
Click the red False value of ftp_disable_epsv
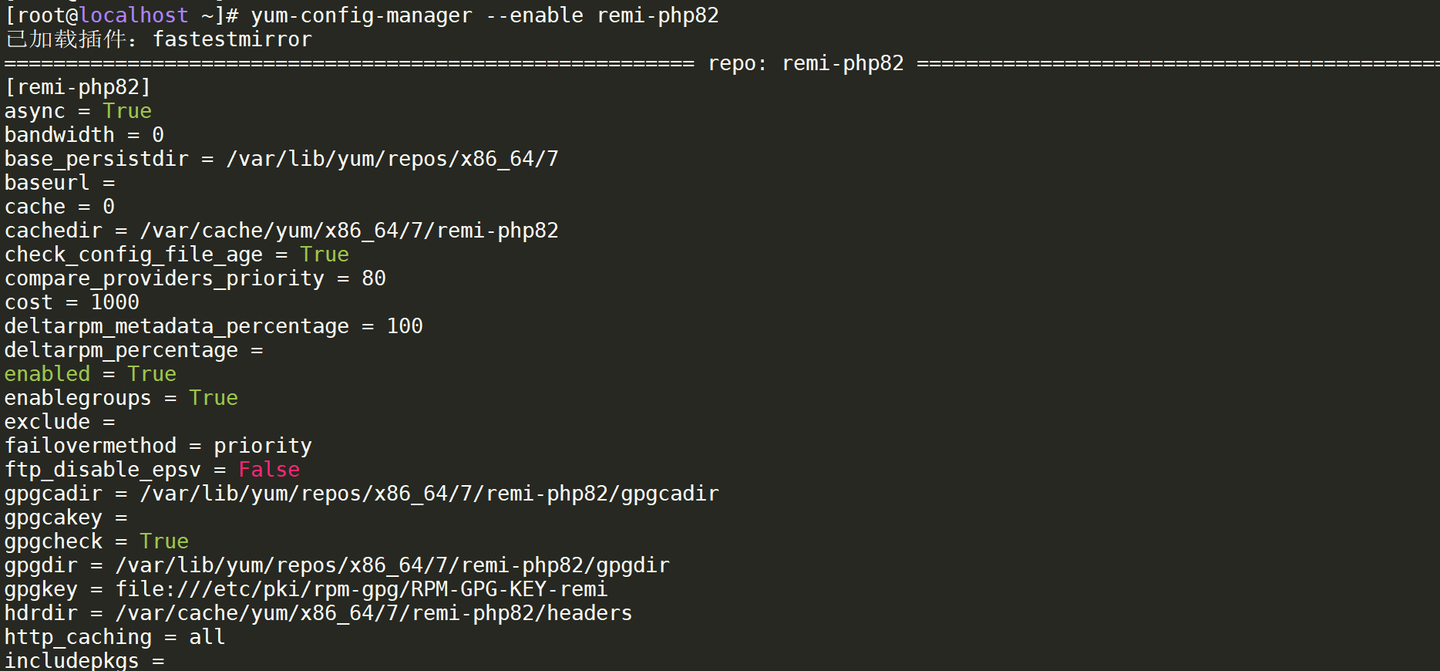[x=268, y=470]
